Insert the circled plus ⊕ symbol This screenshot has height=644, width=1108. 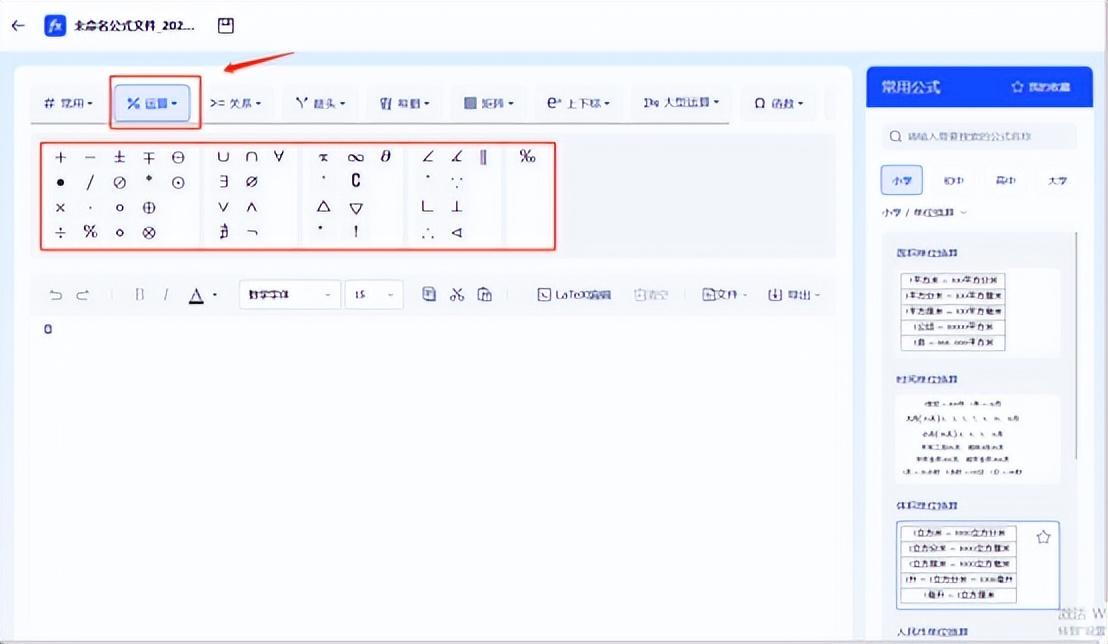click(148, 208)
